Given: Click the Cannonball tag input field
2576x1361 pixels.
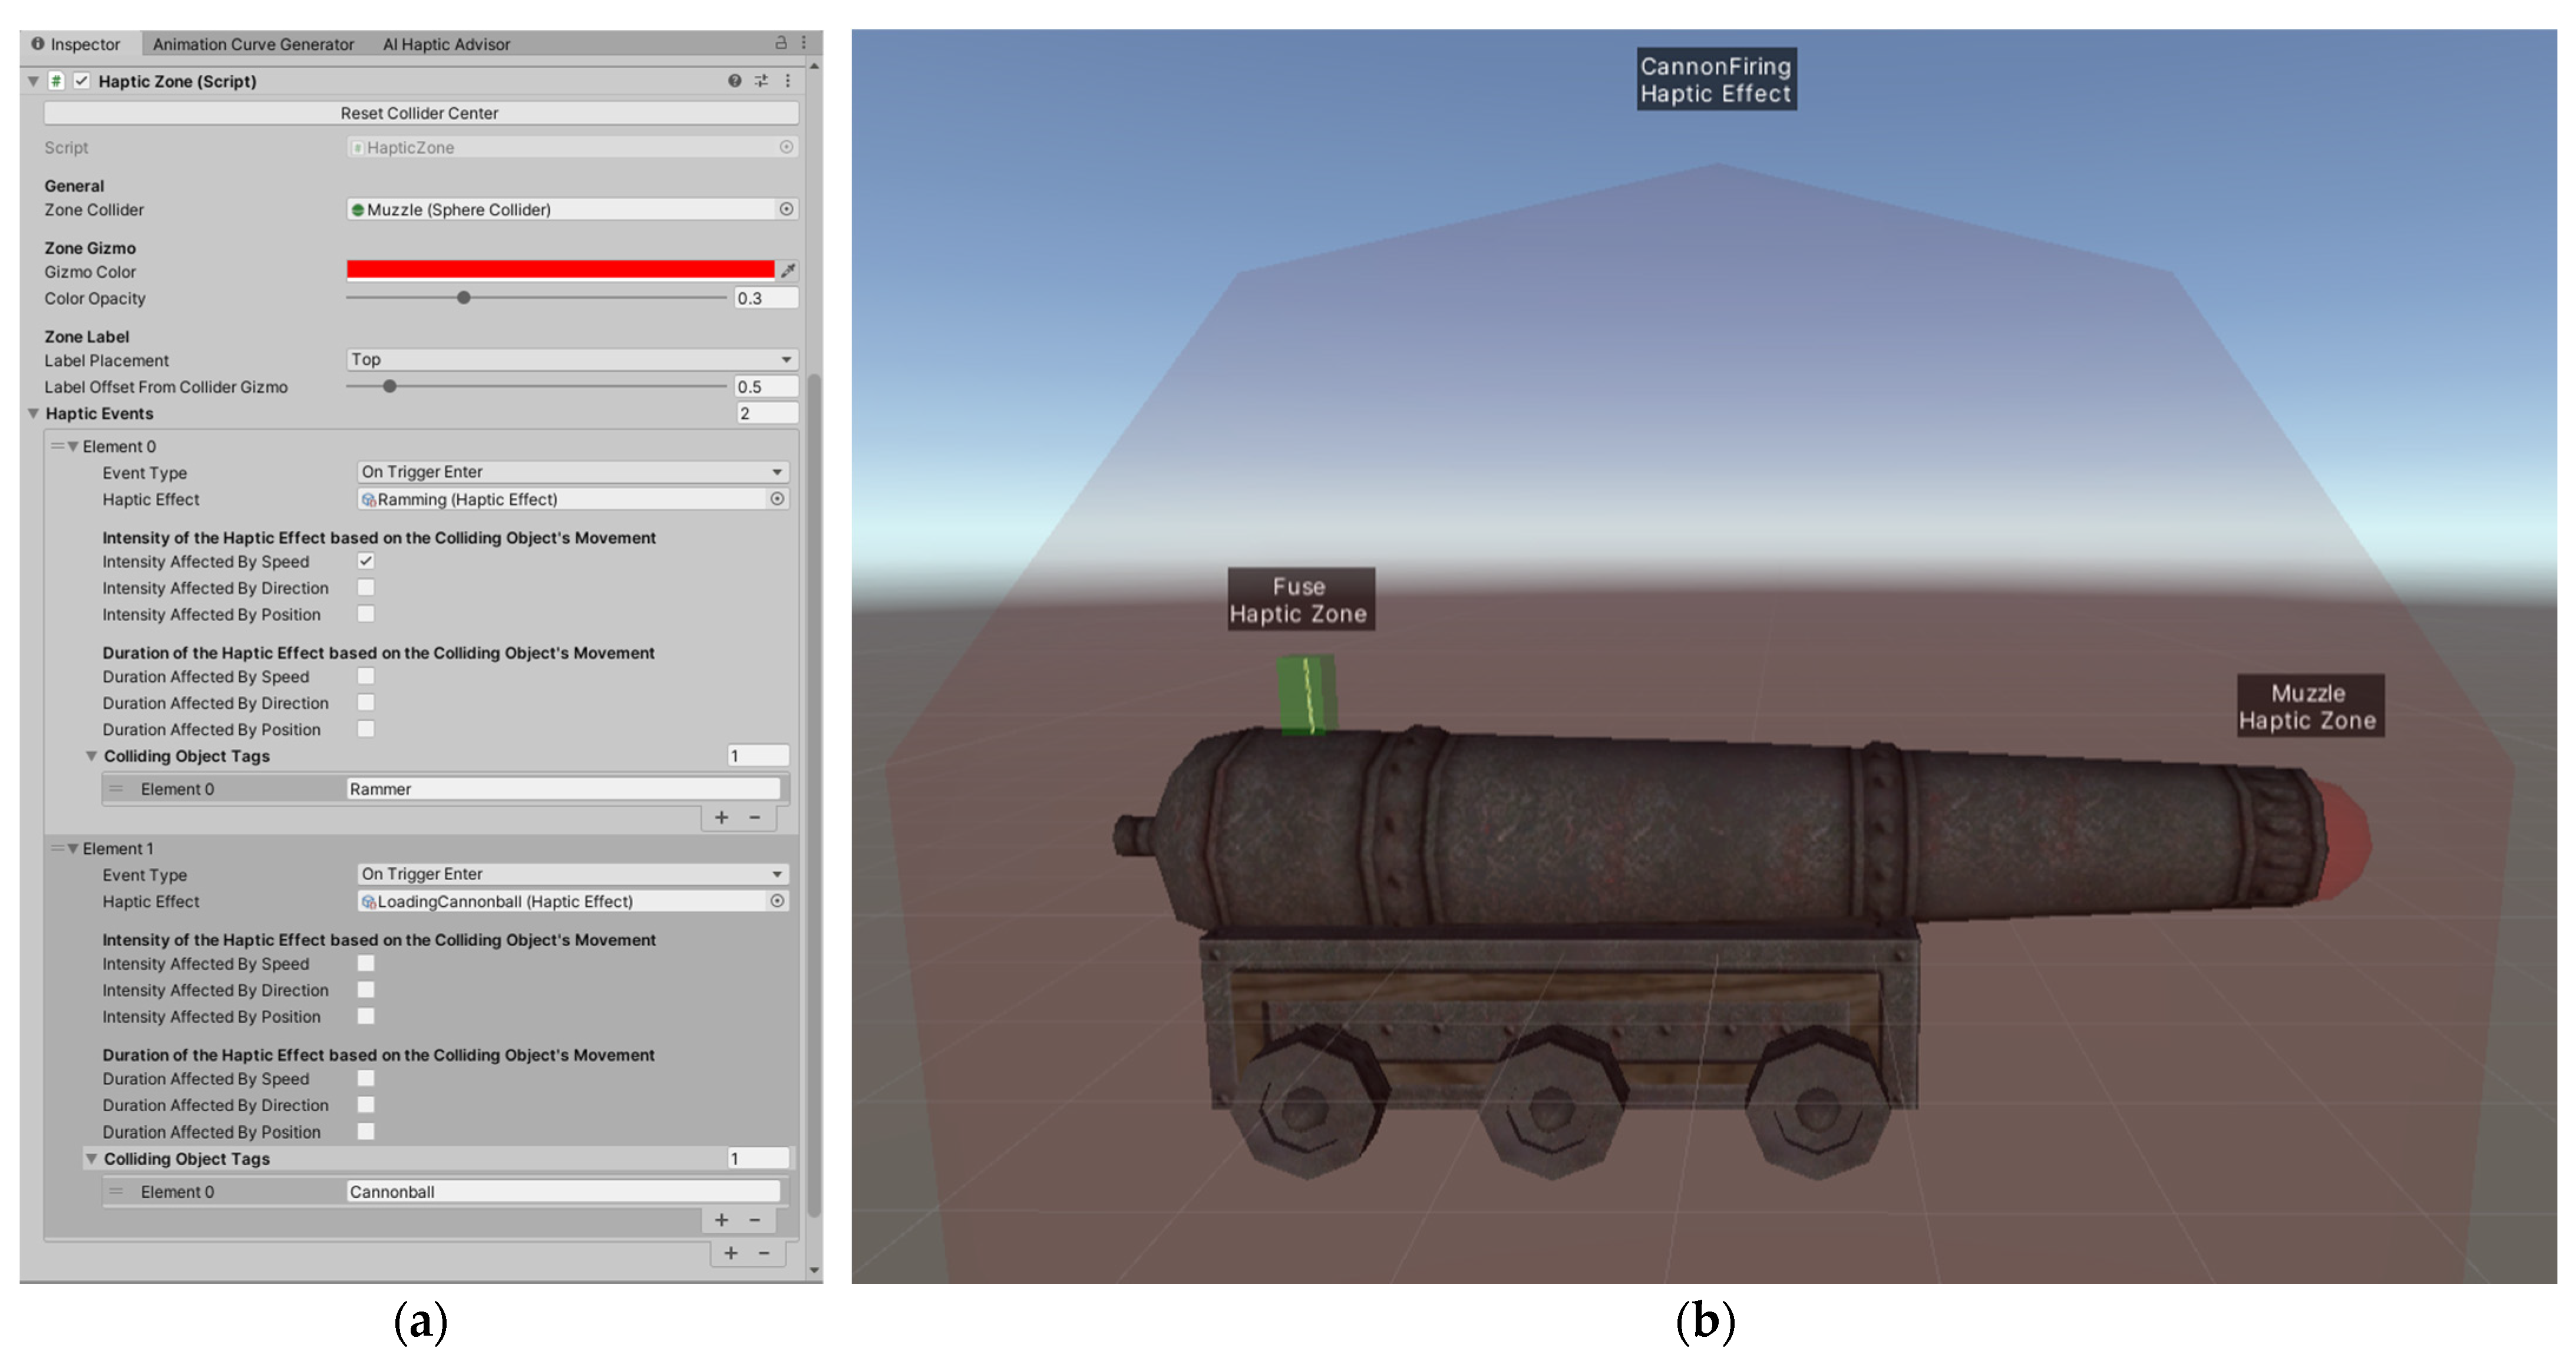Looking at the screenshot, I should 563,1192.
